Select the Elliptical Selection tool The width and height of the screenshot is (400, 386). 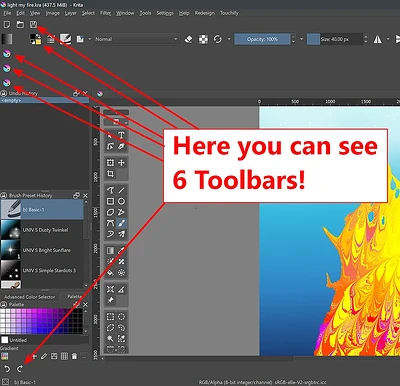pos(121,317)
